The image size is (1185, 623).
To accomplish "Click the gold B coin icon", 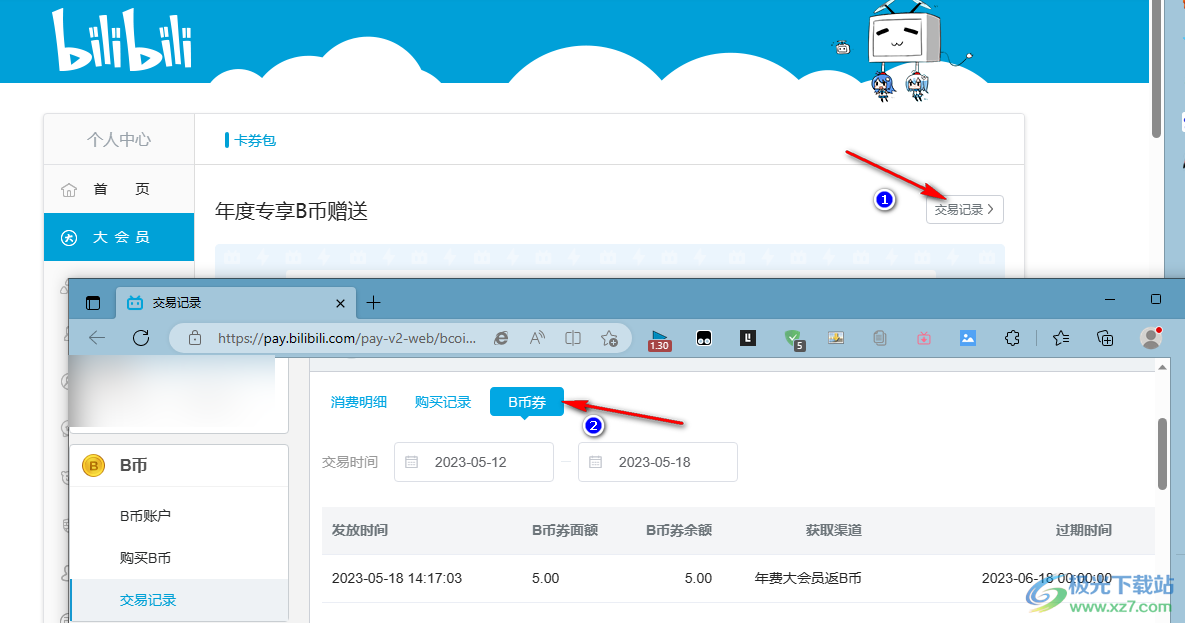I will pyautogui.click(x=94, y=466).
